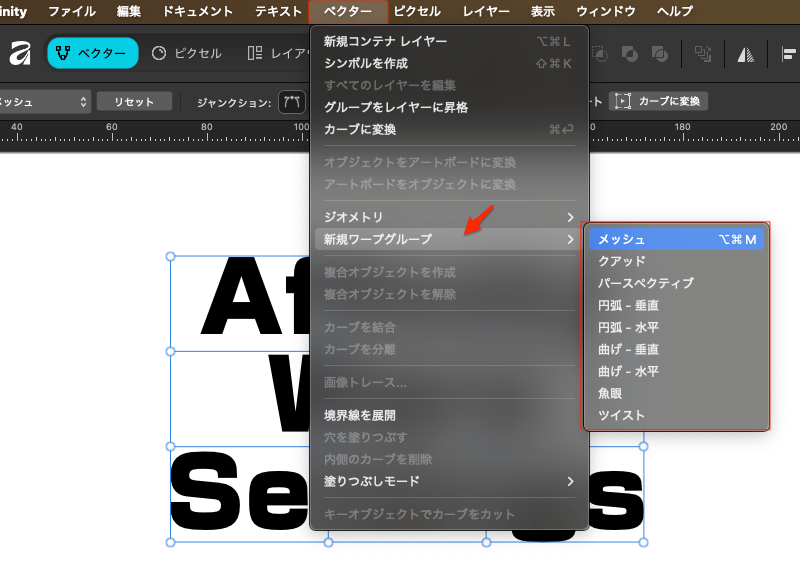The height and width of the screenshot is (566, 800).
Task: Click the flip horizontal triangle icon
Action: tap(745, 54)
